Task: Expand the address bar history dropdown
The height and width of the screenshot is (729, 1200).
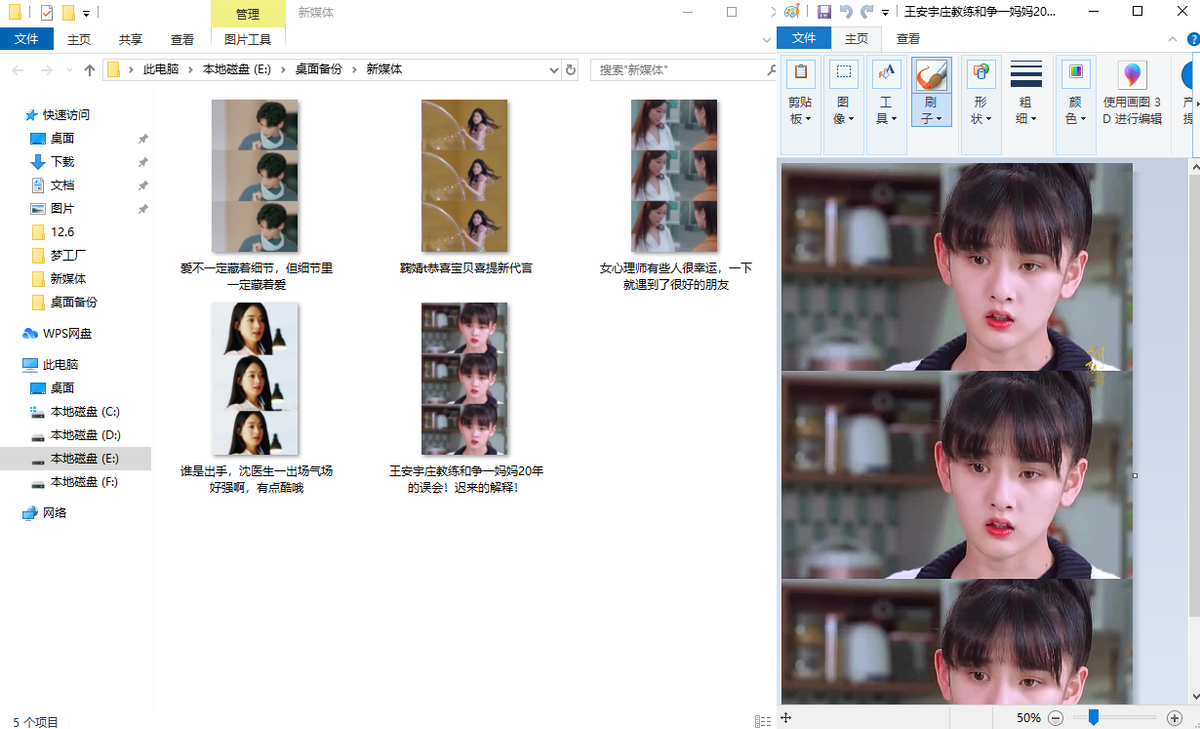Action: coord(554,70)
